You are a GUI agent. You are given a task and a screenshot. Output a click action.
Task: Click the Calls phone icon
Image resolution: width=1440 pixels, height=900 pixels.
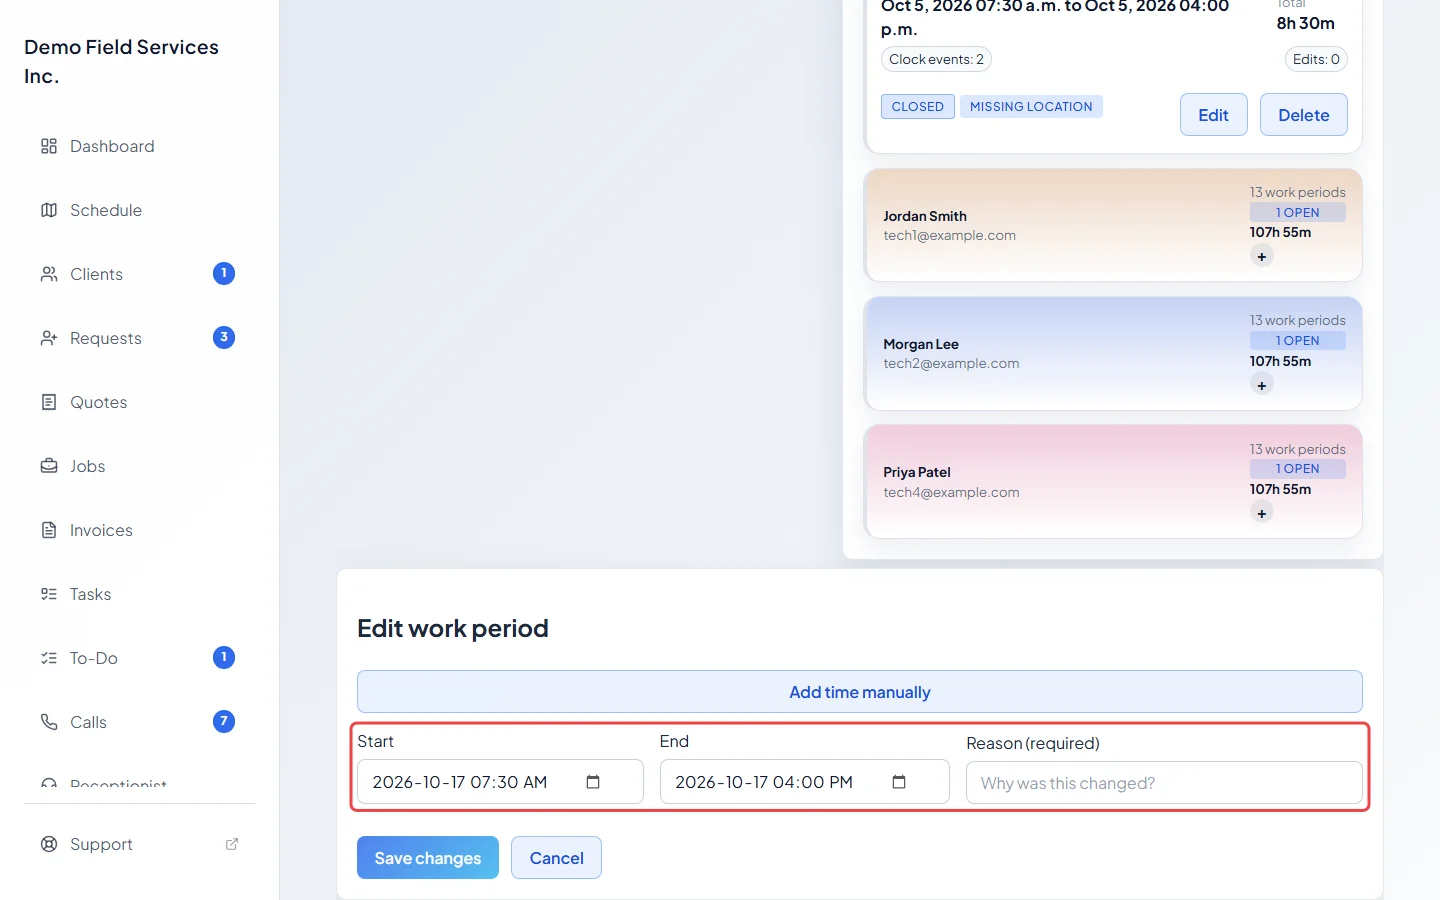[49, 722]
